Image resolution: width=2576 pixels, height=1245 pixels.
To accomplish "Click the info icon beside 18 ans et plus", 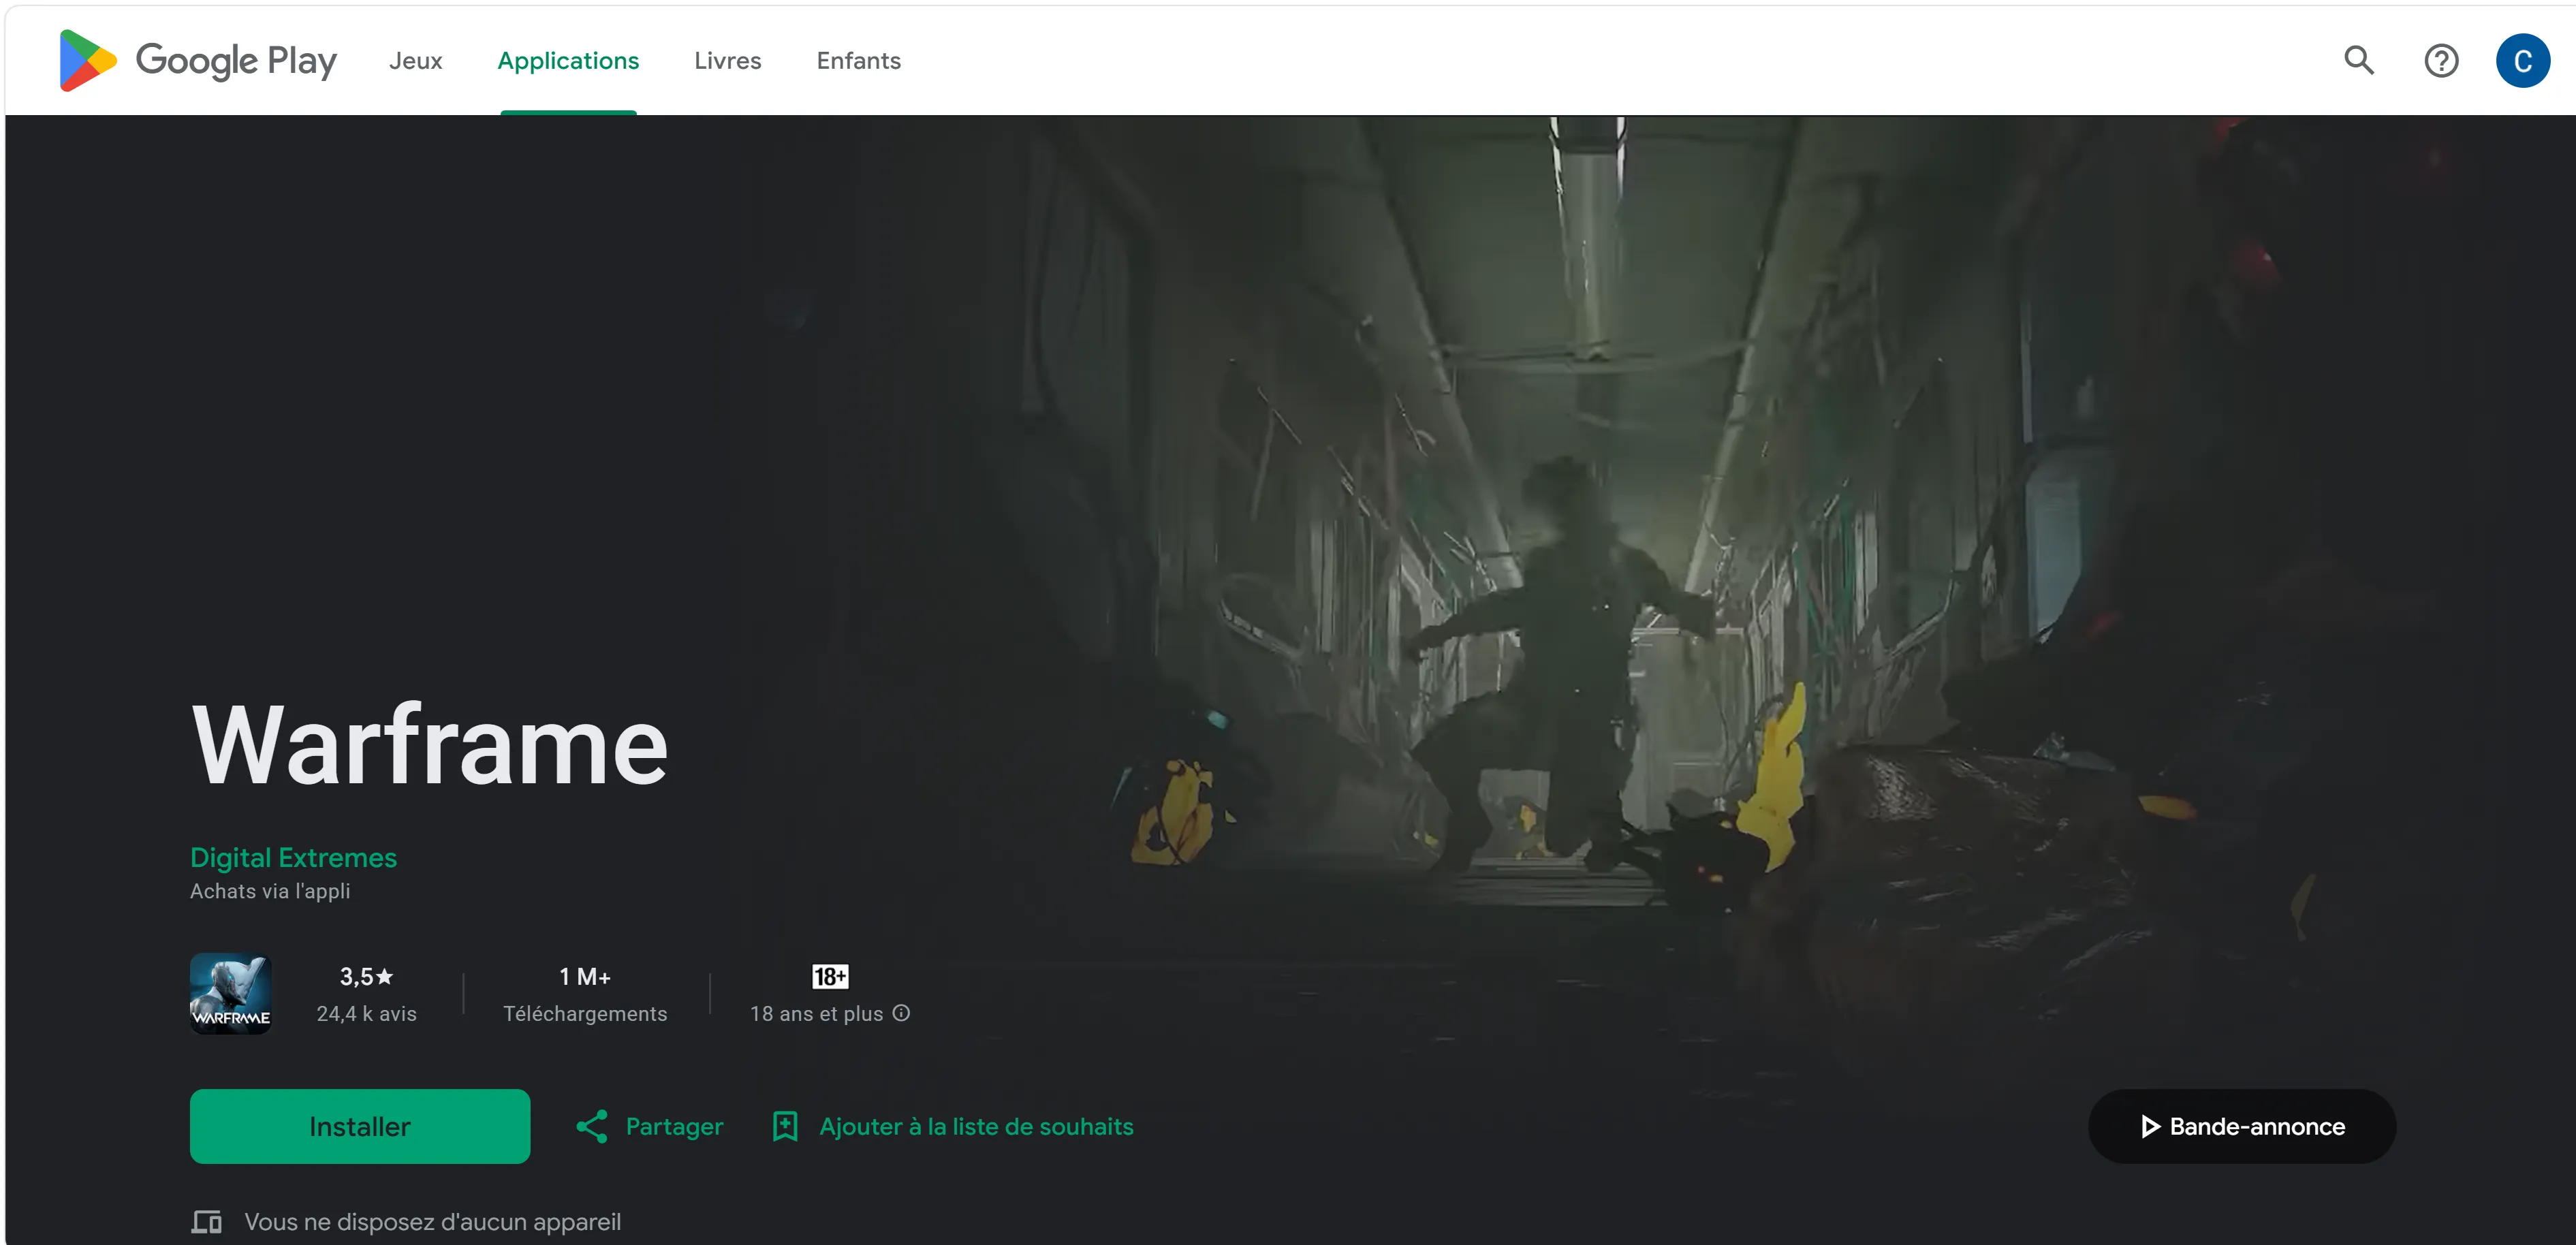I will pos(901,1013).
